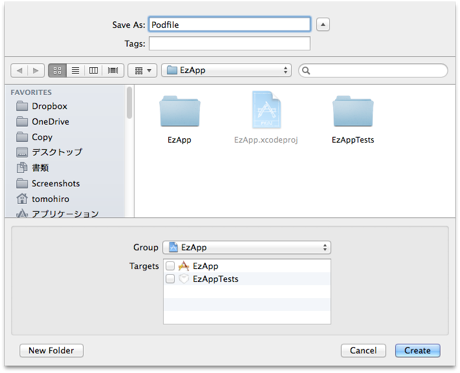This screenshot has width=460, height=373.
Task: Select the EzApp.xcodeproj file icon
Action: 266,110
